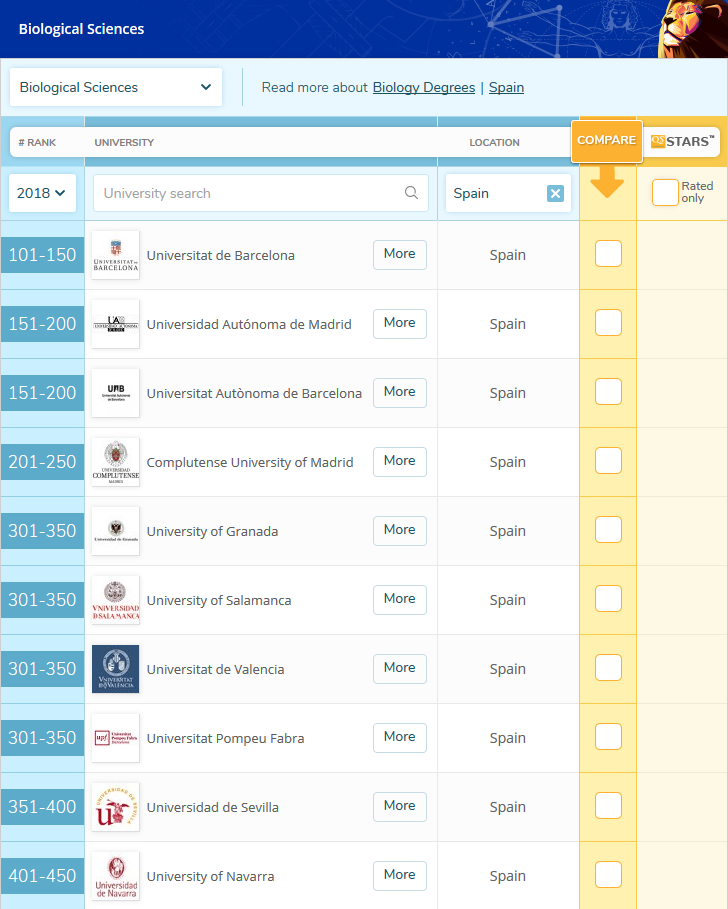Screen dimensions: 728x909
Task: Click the 351-400 rank cell
Action: point(42,807)
